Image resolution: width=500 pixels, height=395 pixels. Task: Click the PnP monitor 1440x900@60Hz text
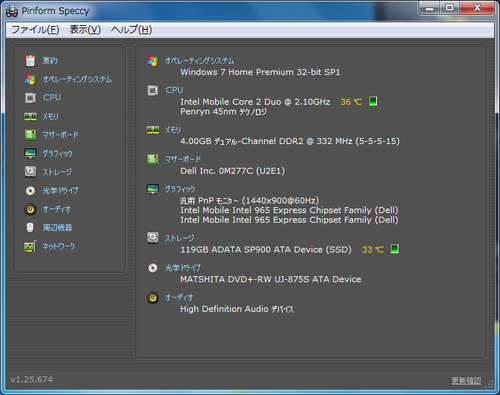click(x=250, y=201)
